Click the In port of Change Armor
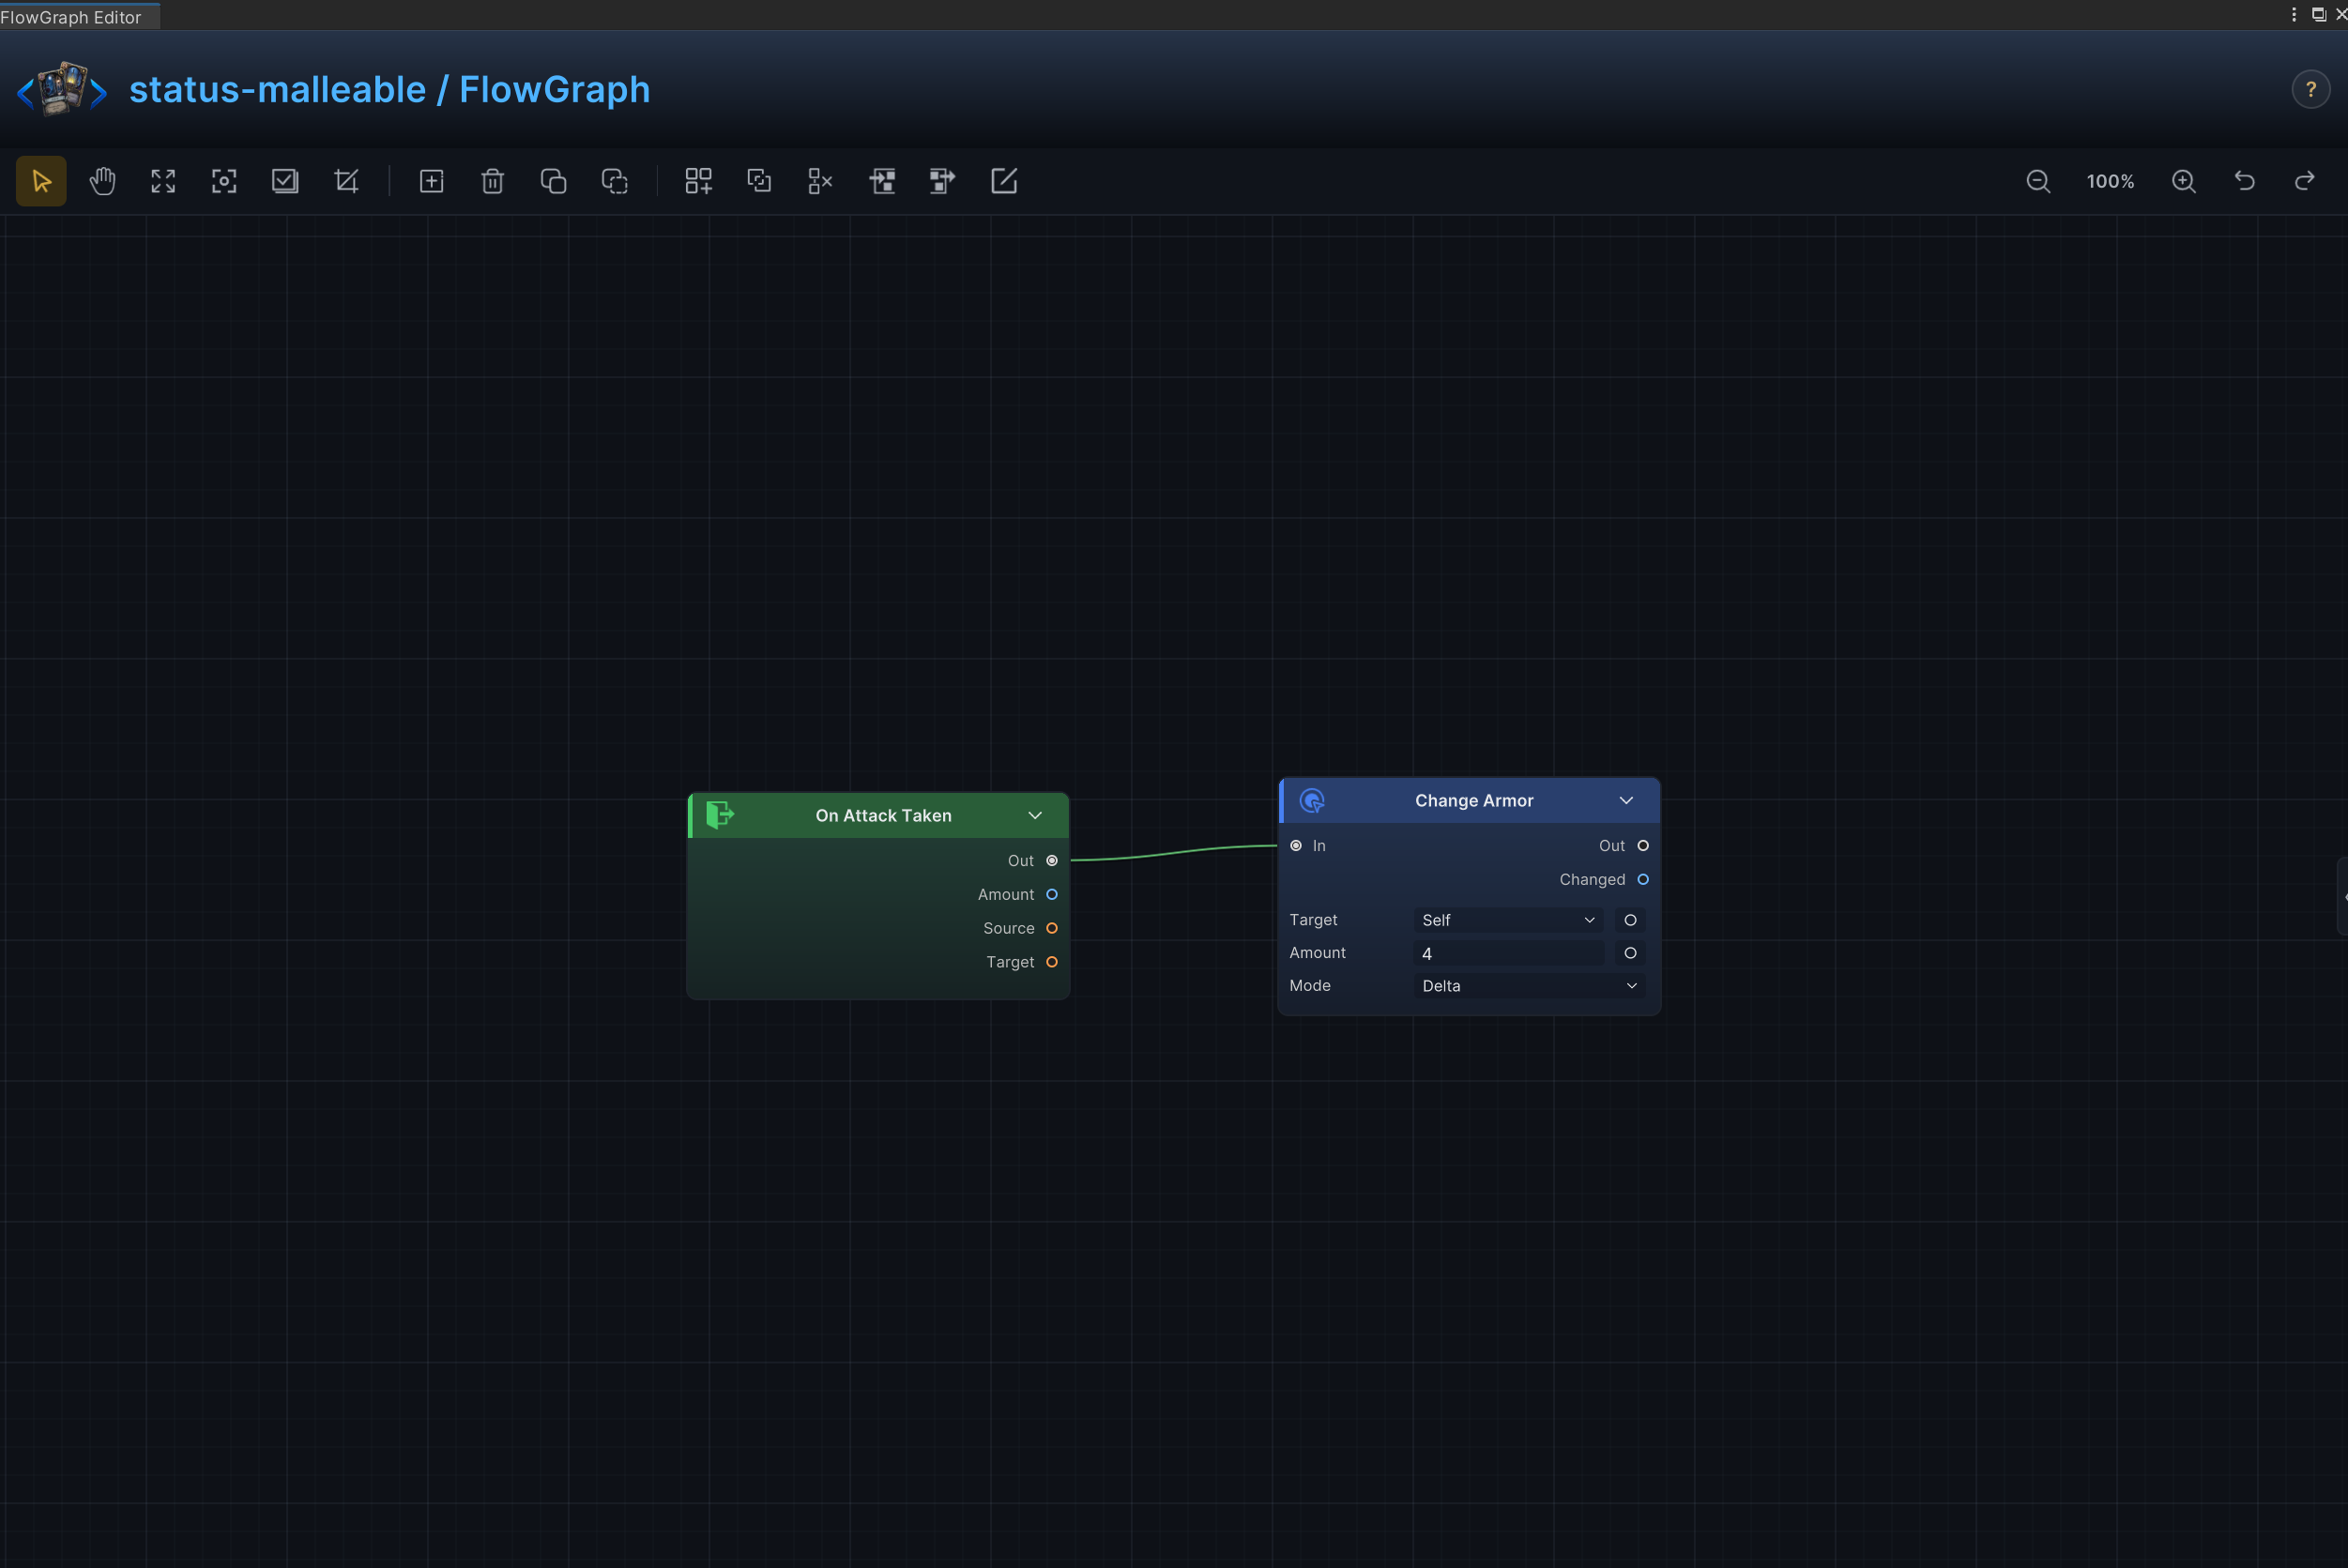The width and height of the screenshot is (2348, 1568). coord(1296,846)
